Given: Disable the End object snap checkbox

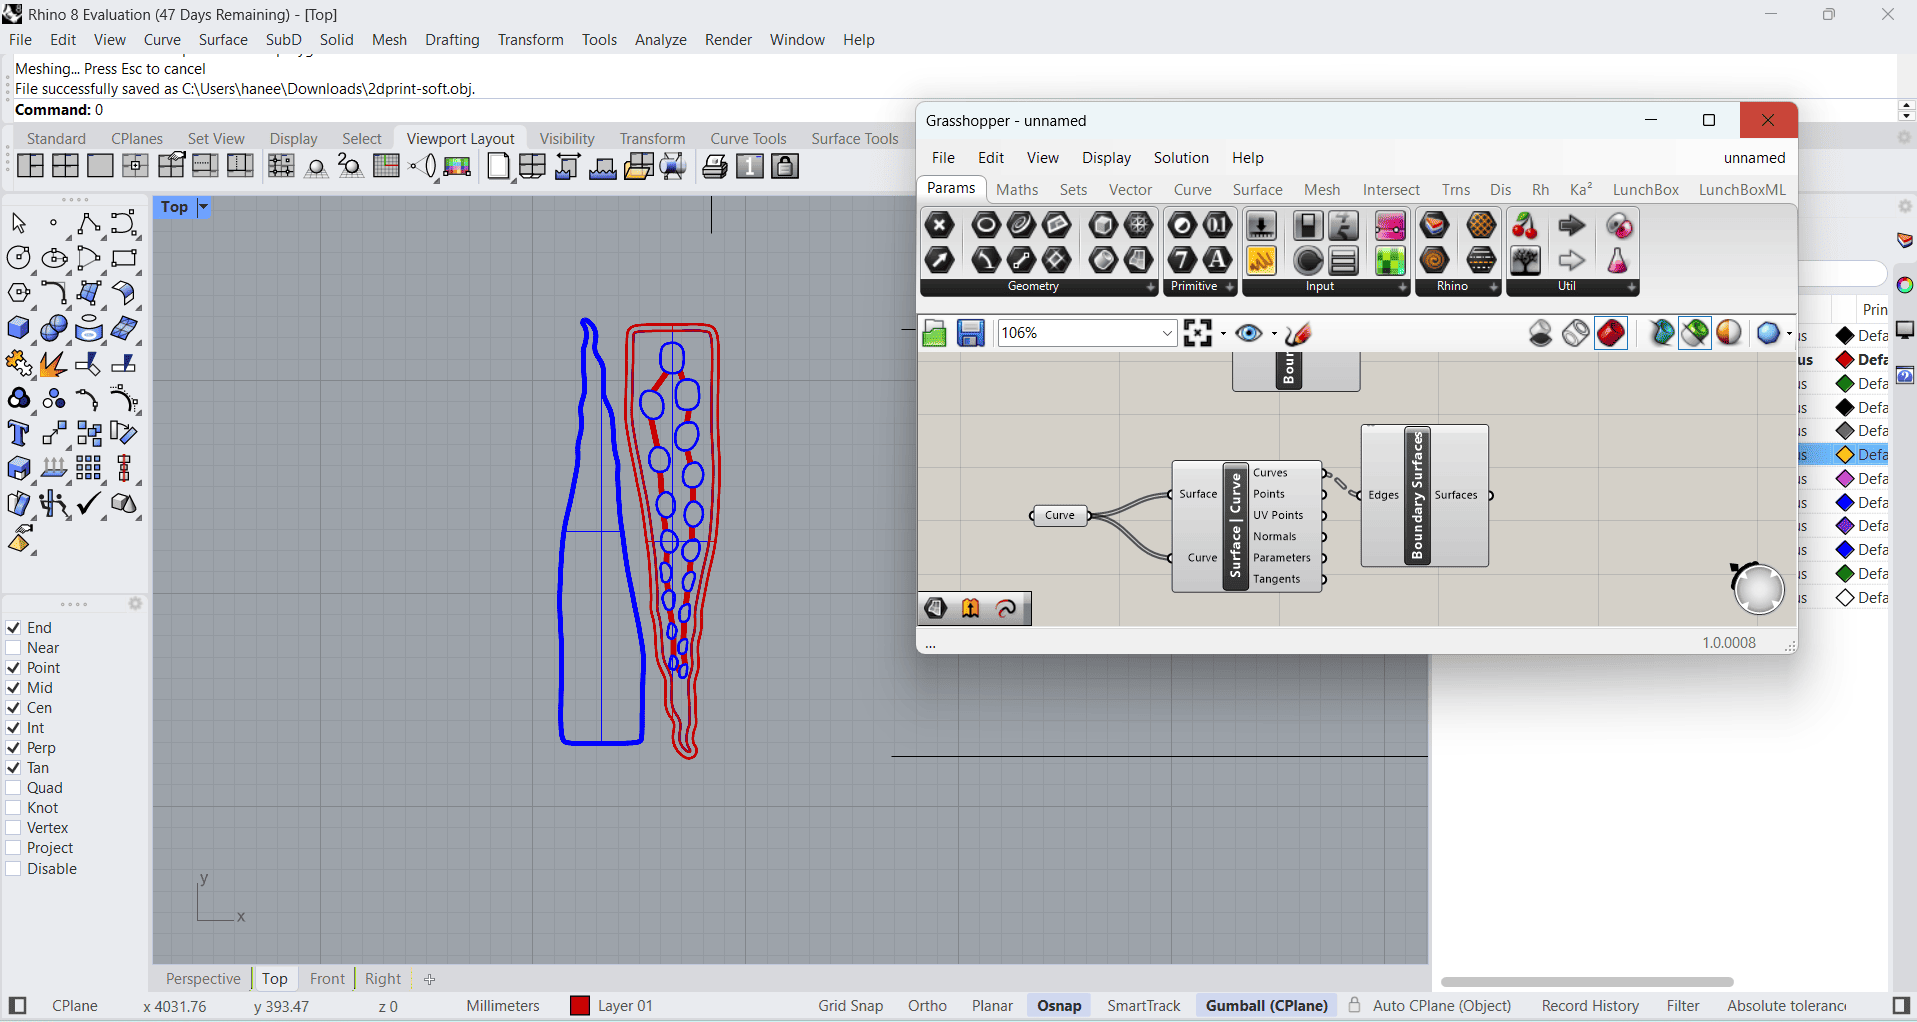Looking at the screenshot, I should tap(14, 628).
